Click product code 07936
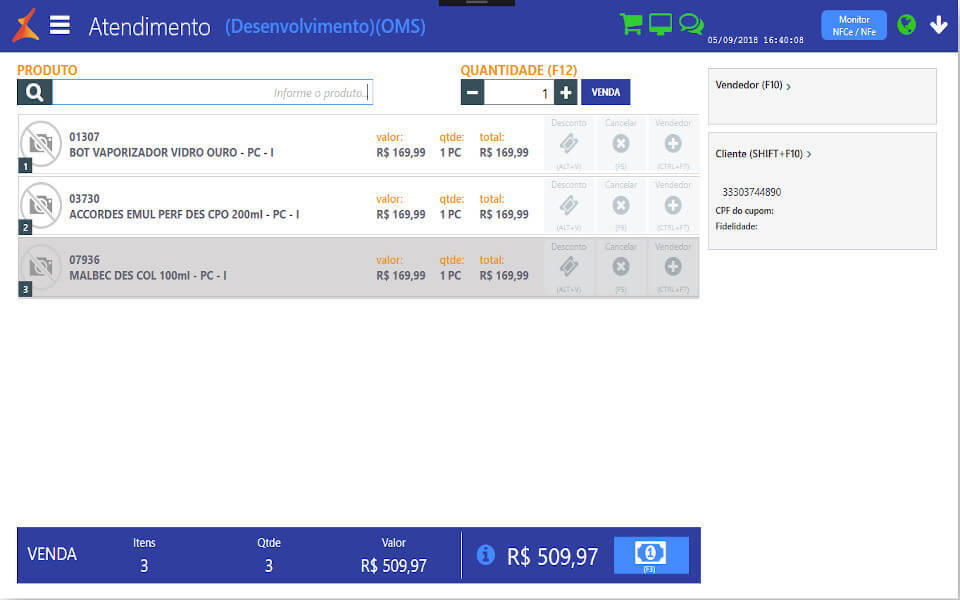The height and width of the screenshot is (600, 960). pos(84,260)
